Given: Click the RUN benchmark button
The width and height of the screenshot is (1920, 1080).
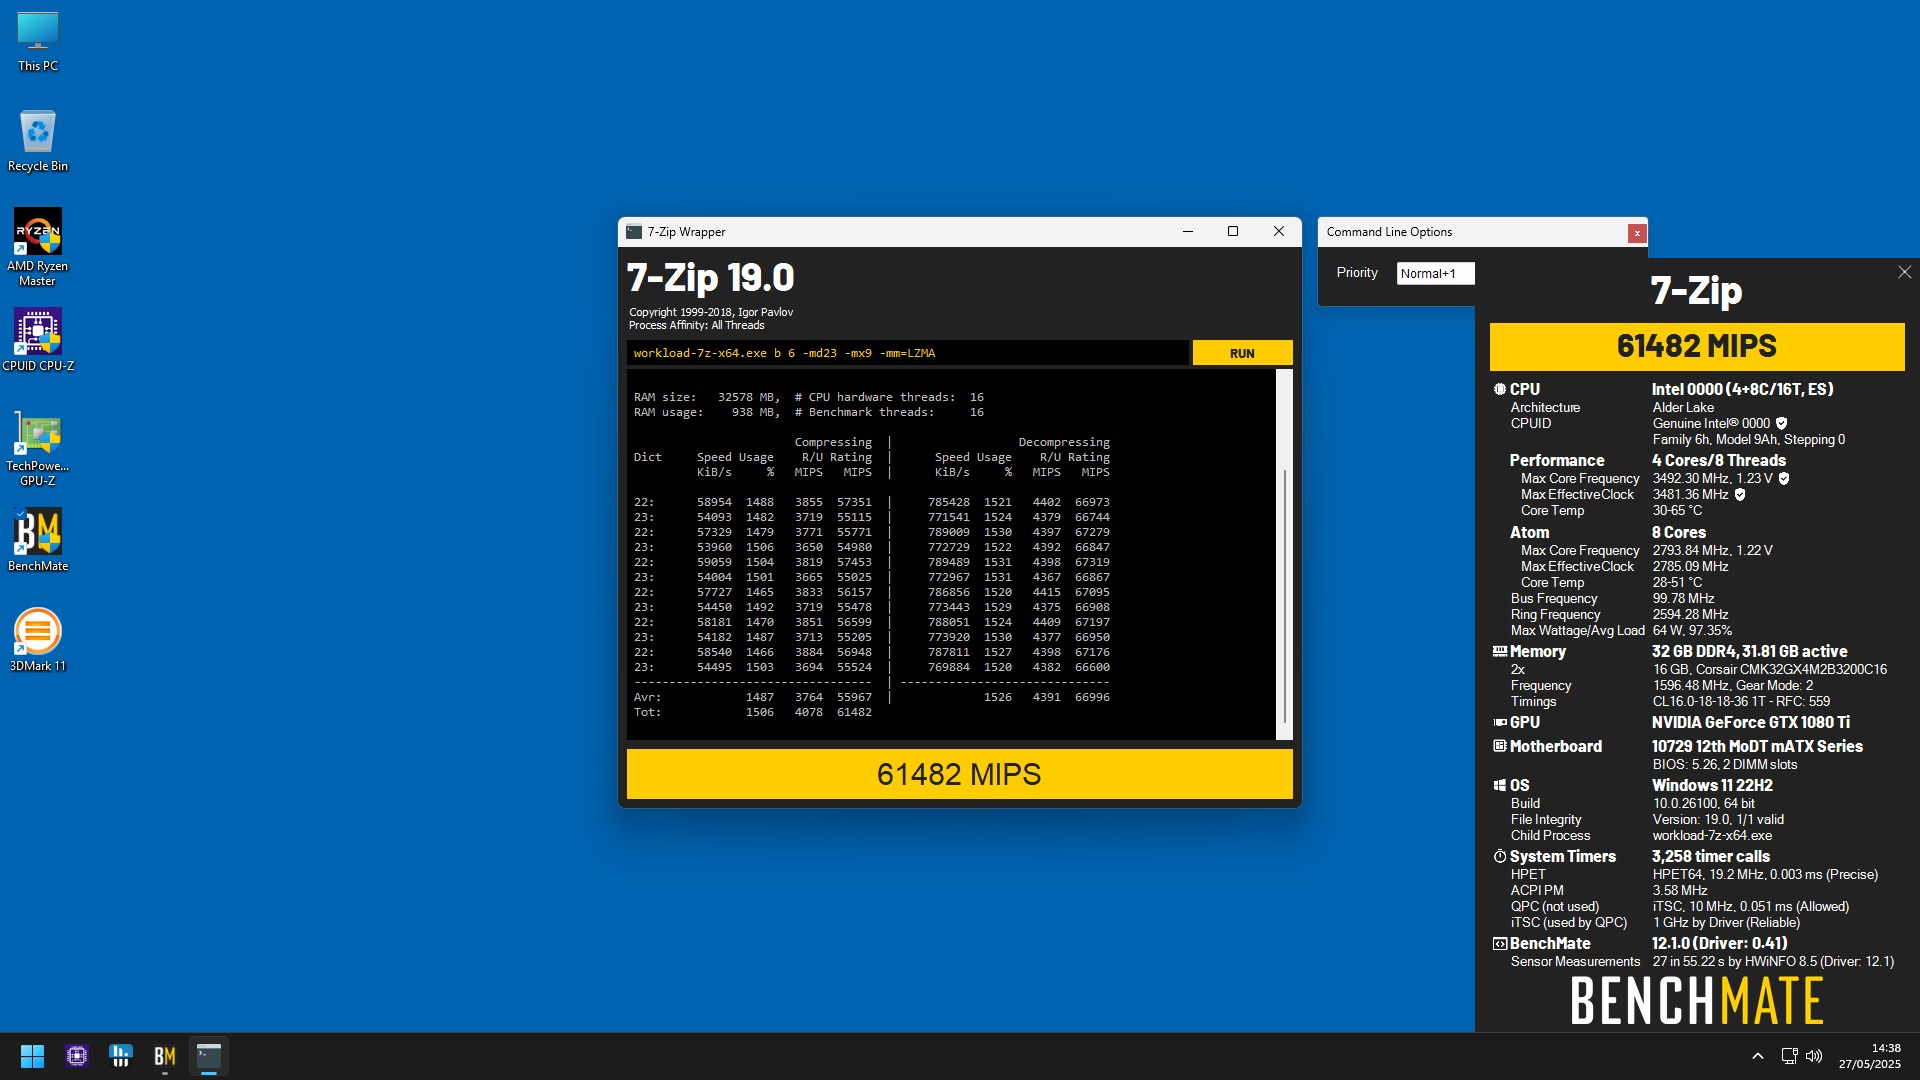Looking at the screenshot, I should click(x=1242, y=353).
